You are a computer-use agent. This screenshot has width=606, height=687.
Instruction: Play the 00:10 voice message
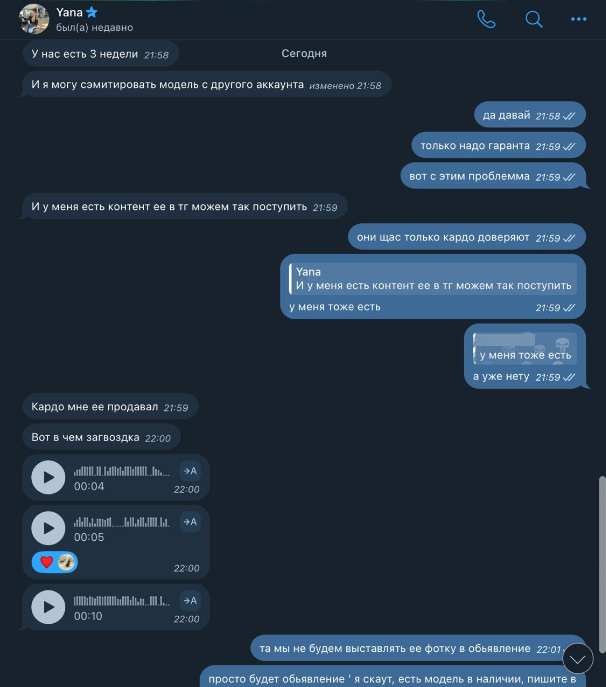point(48,607)
